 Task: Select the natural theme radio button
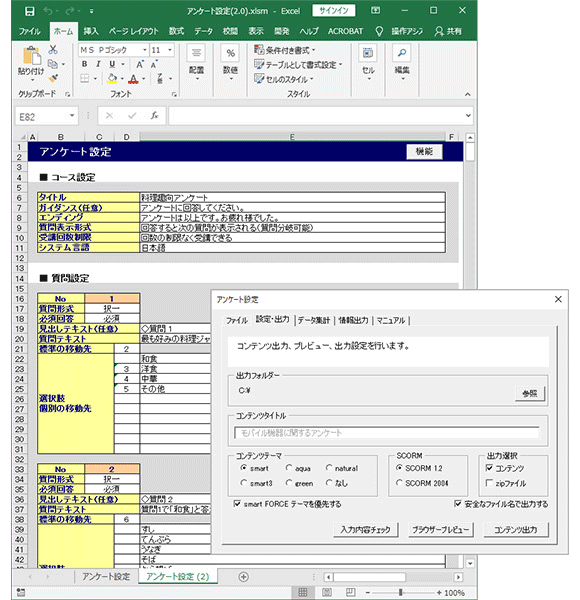coord(329,468)
